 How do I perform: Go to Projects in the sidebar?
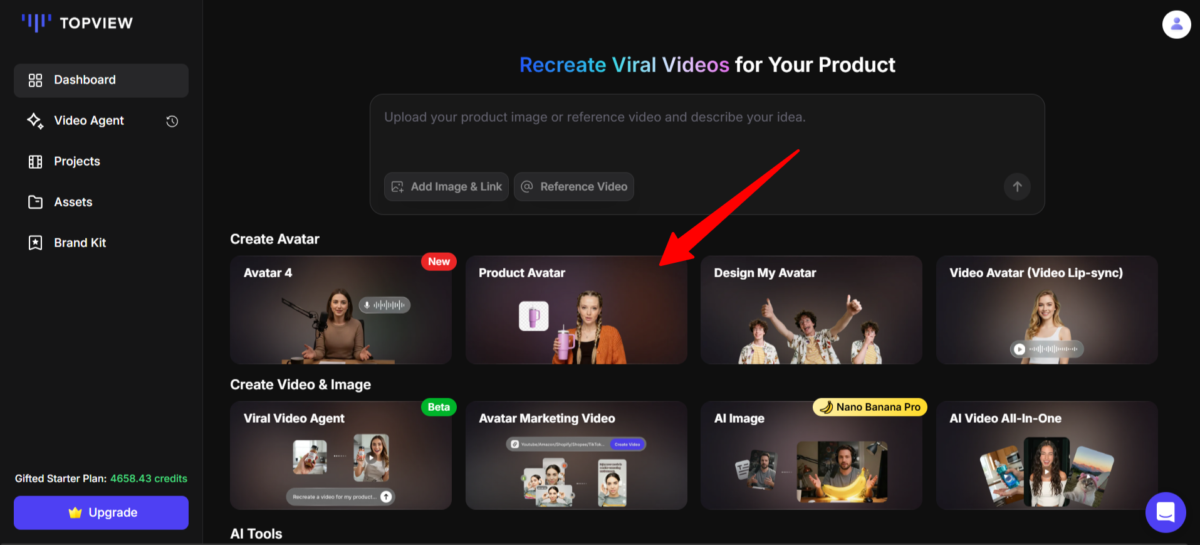(x=77, y=161)
